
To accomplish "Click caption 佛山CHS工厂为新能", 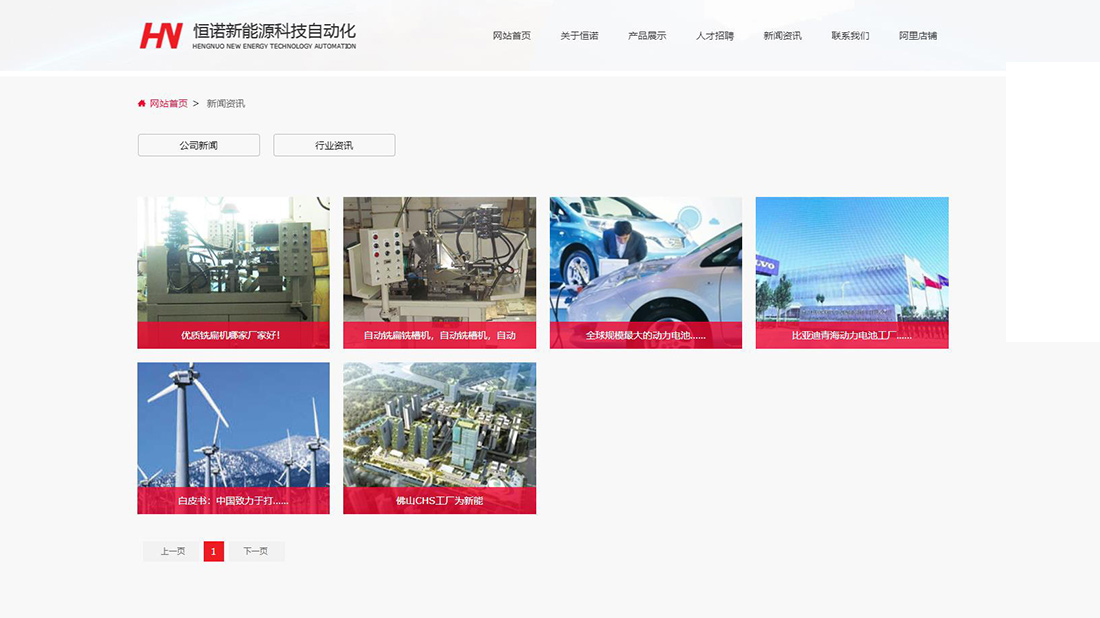I will point(439,501).
